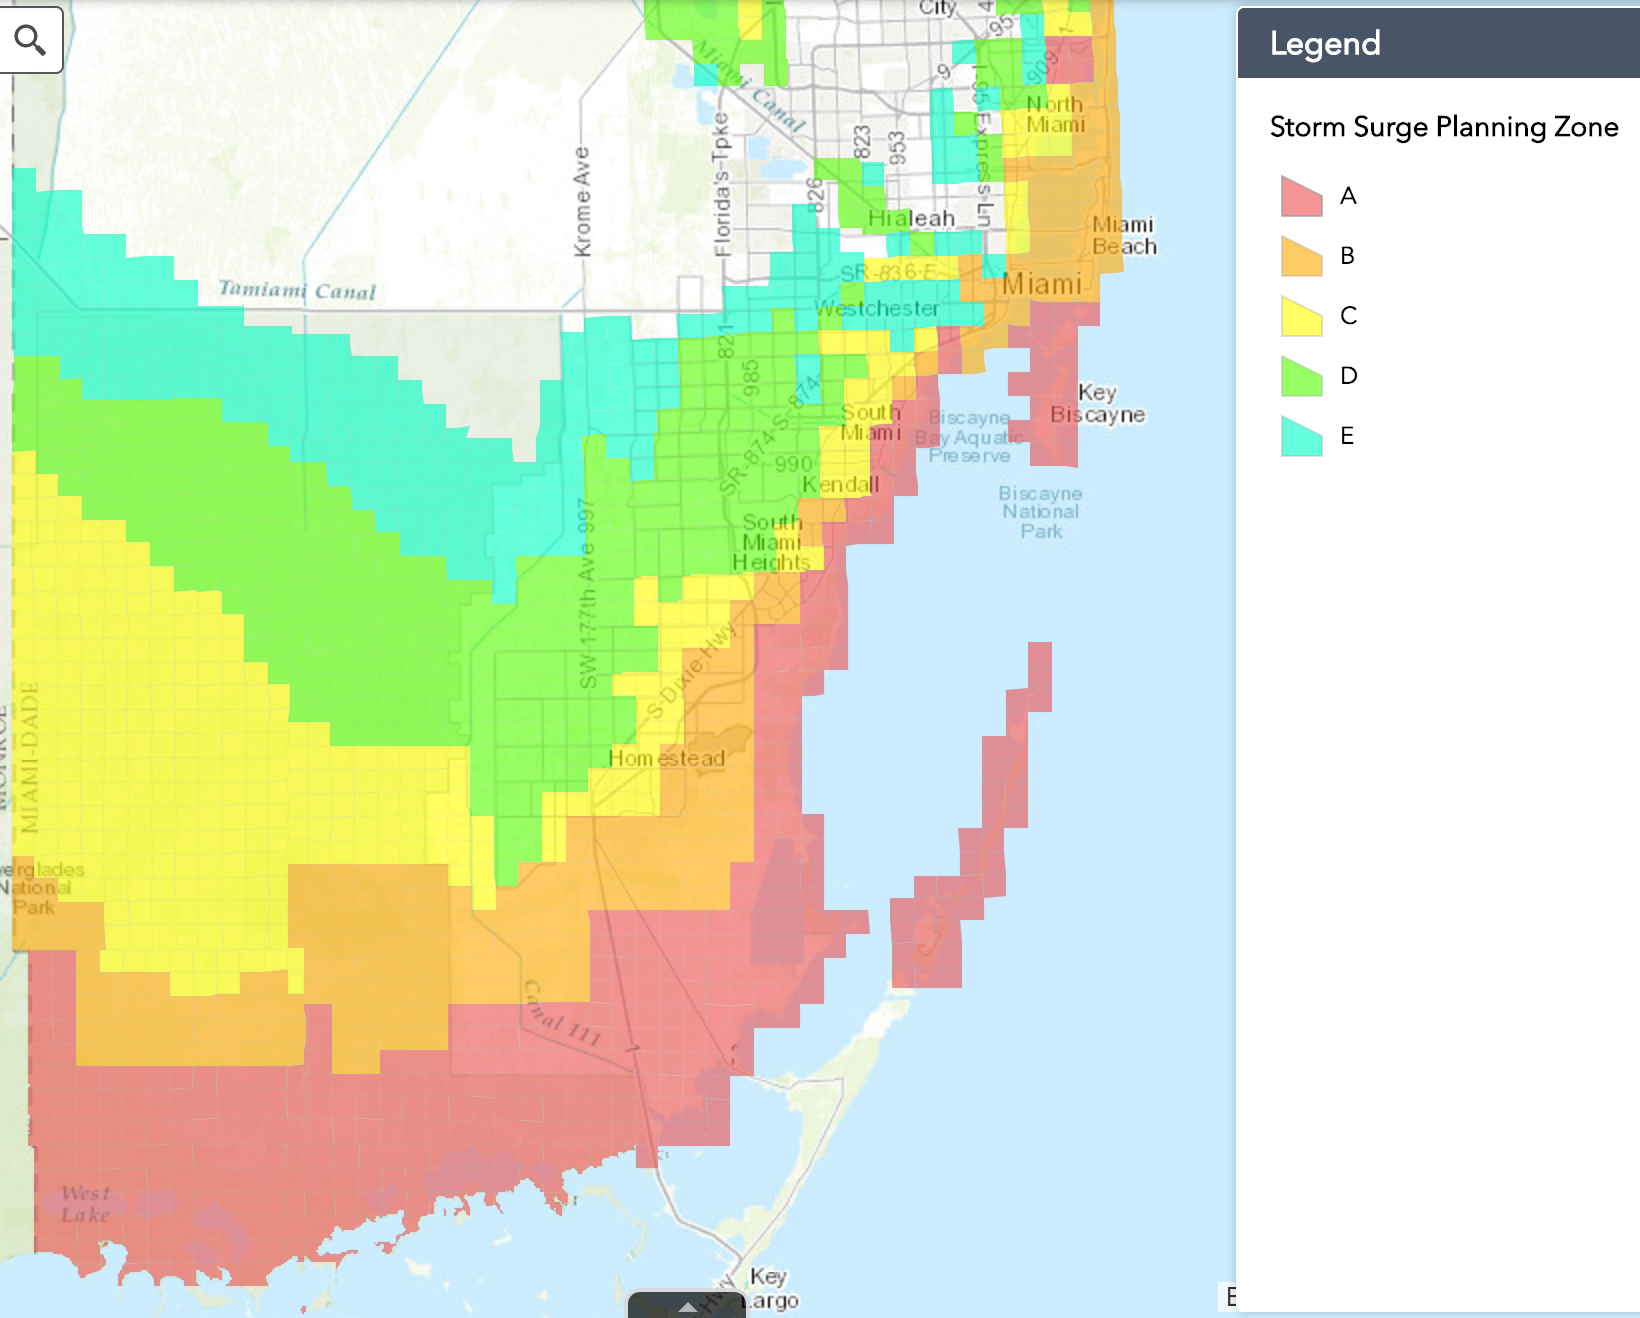The image size is (1640, 1318).
Task: Click the orange Zone B legend swatch
Action: tap(1301, 256)
